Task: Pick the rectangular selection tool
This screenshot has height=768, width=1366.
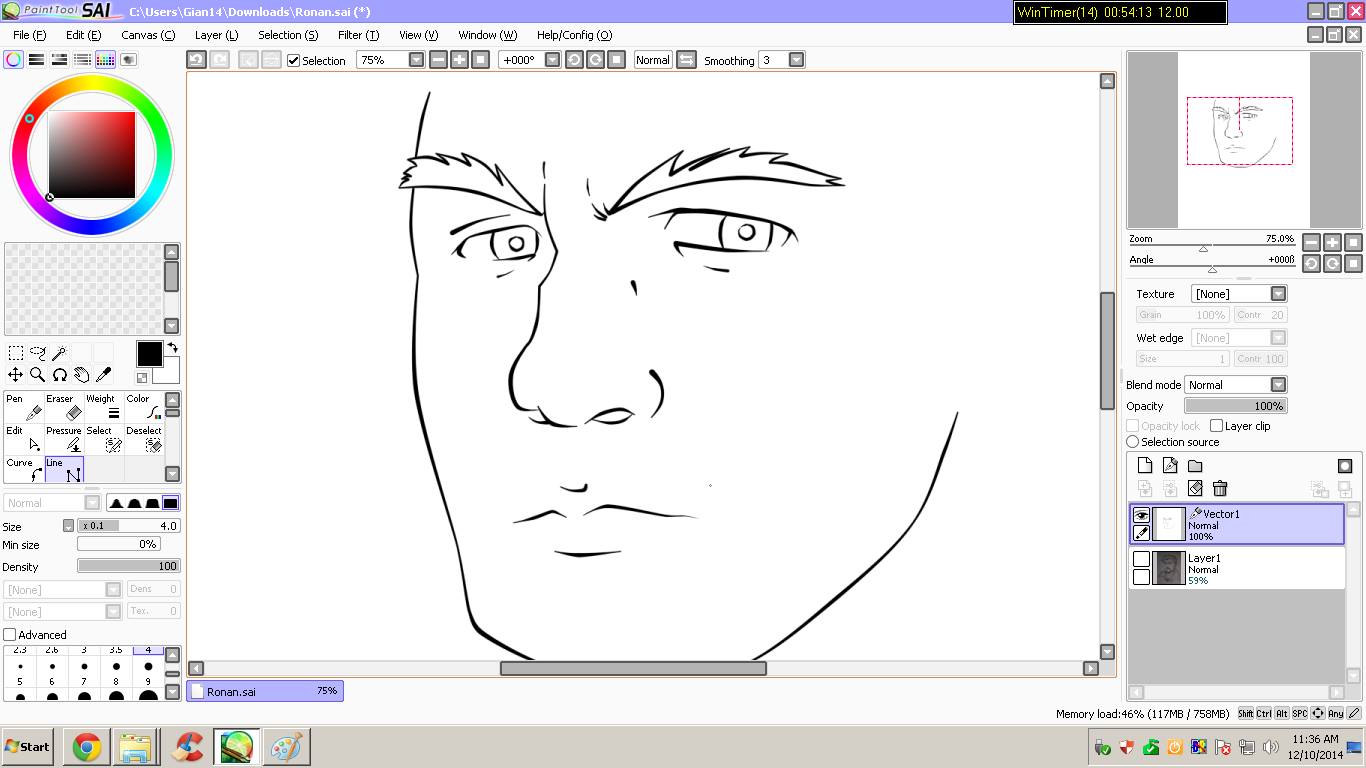Action: (16, 353)
